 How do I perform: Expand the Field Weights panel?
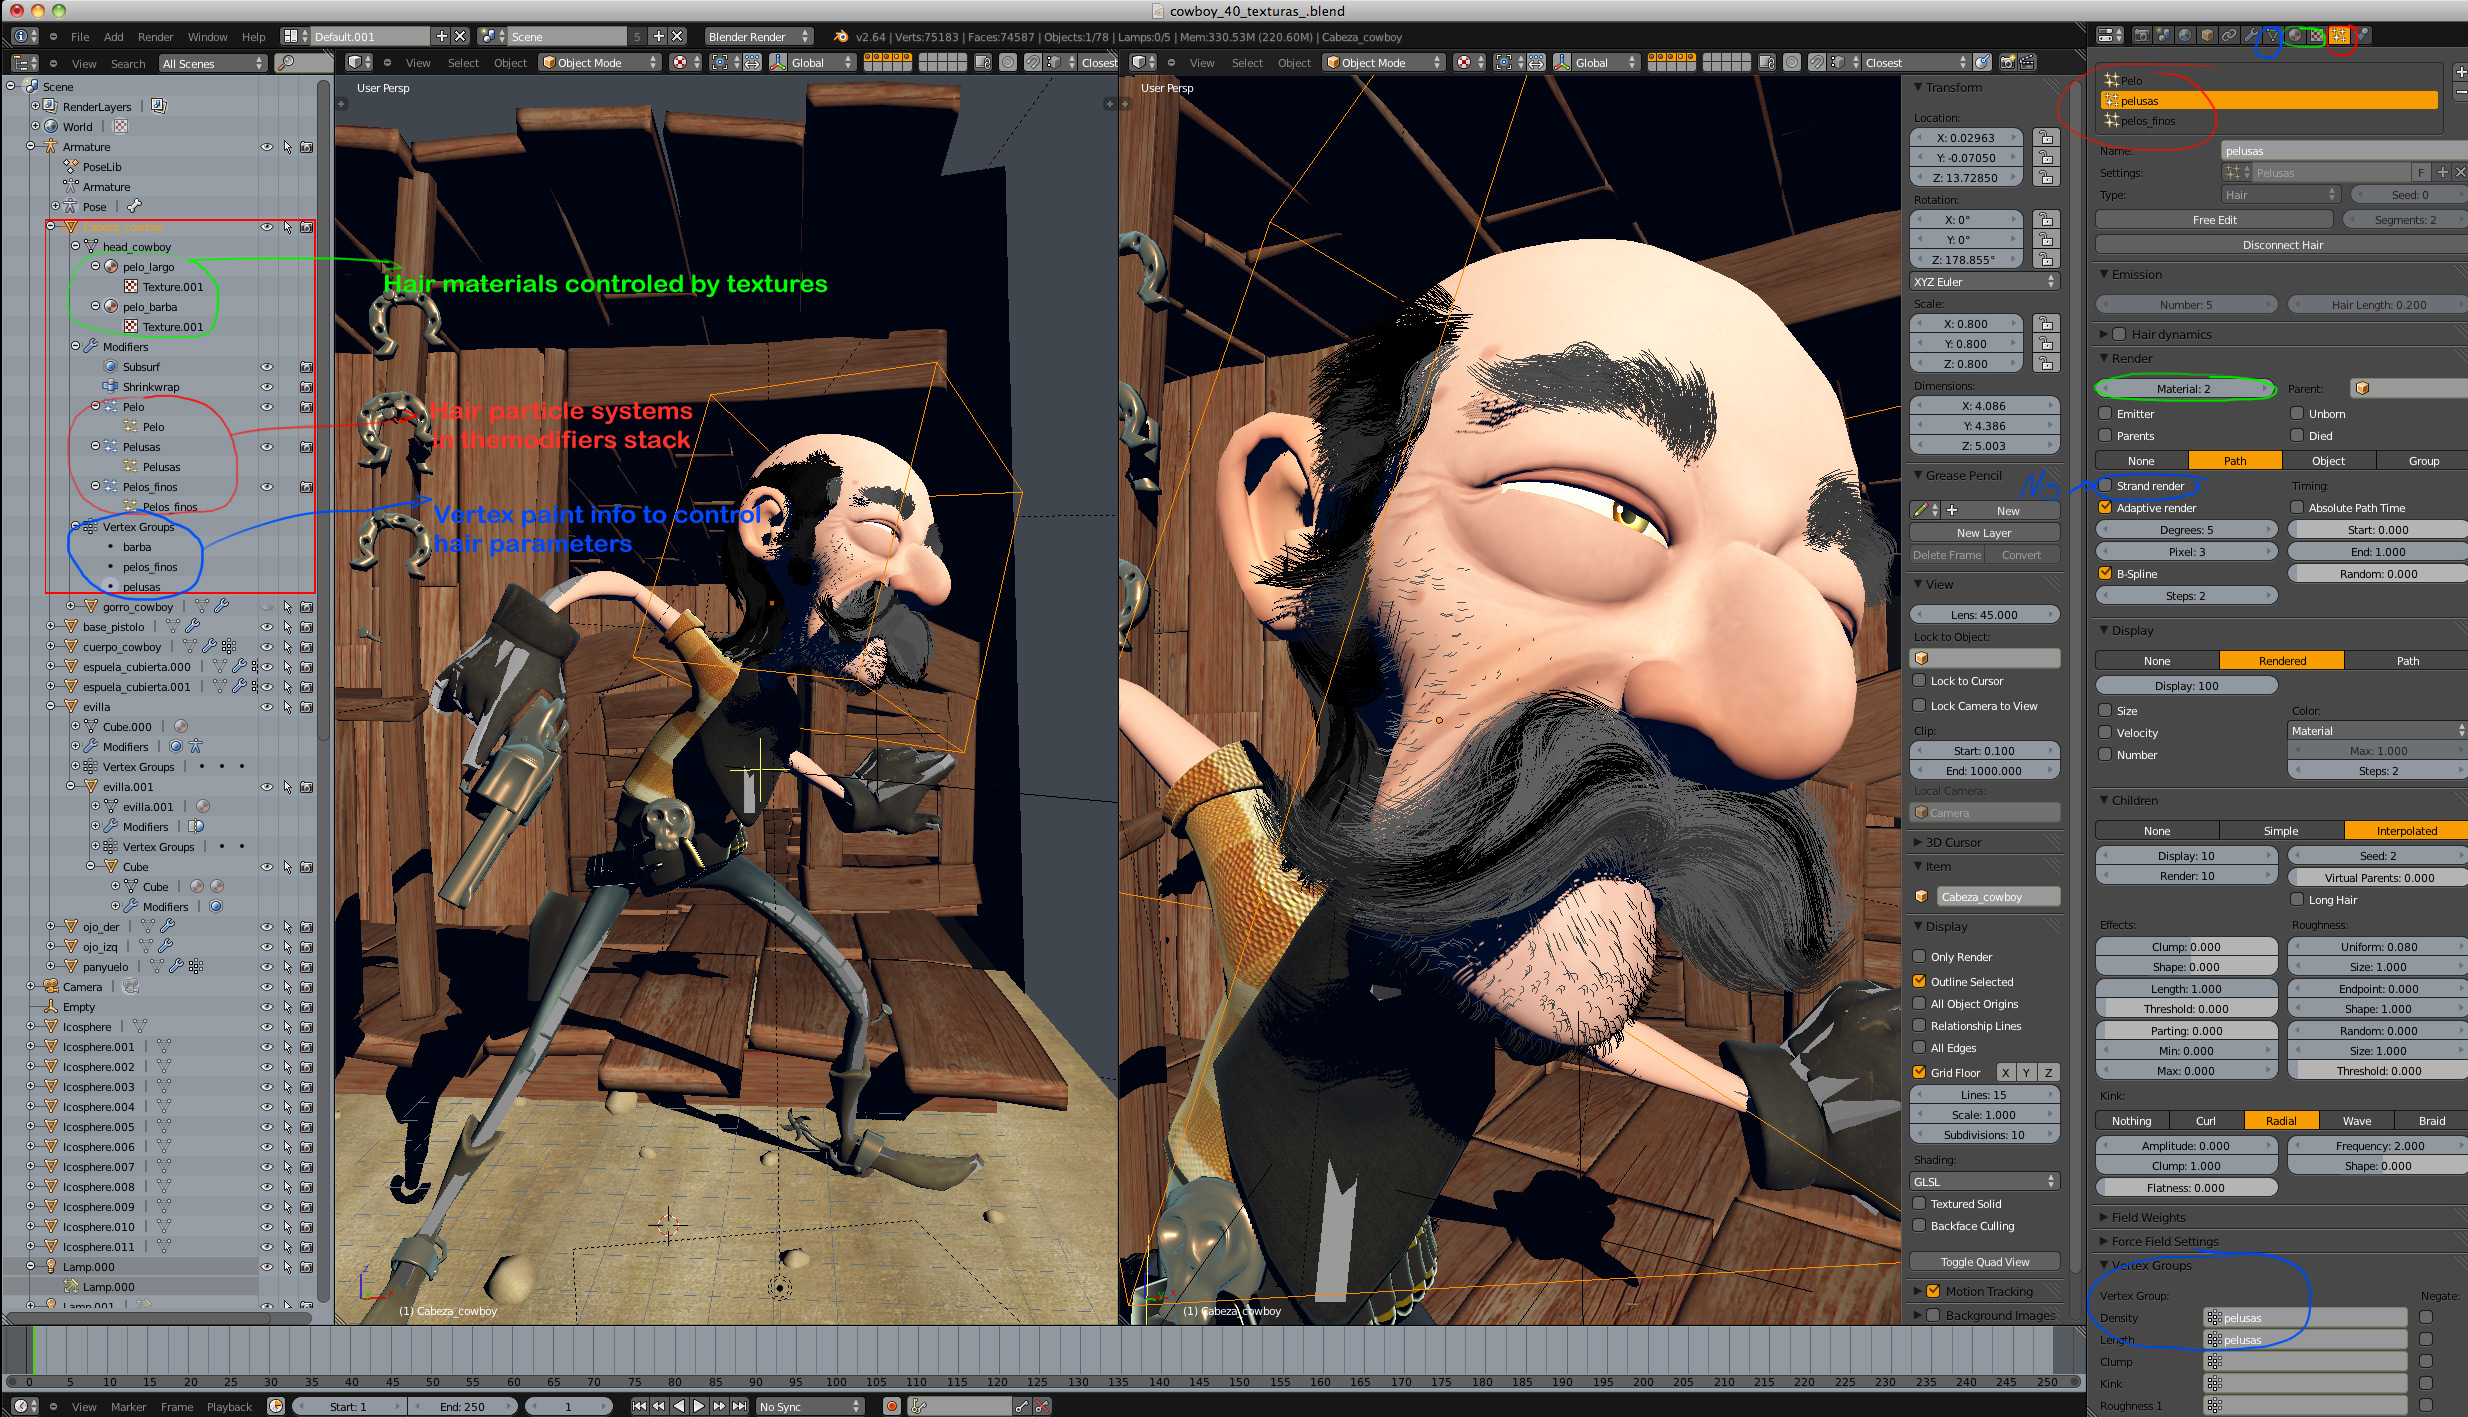coord(2148,1217)
